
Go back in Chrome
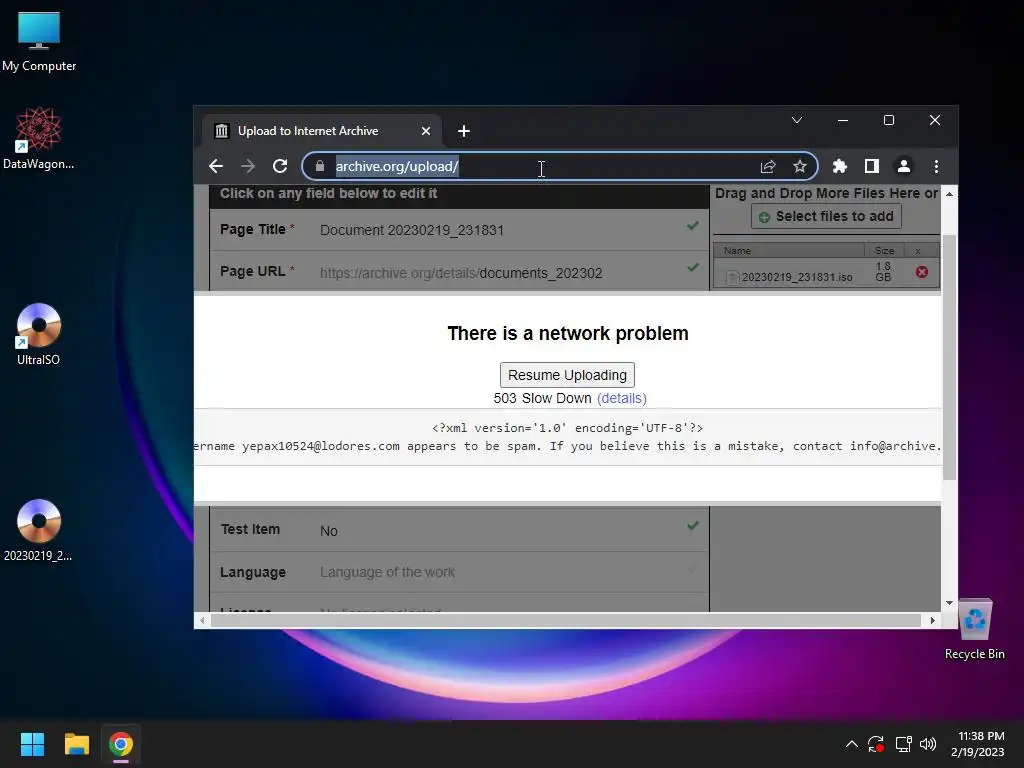tap(216, 167)
